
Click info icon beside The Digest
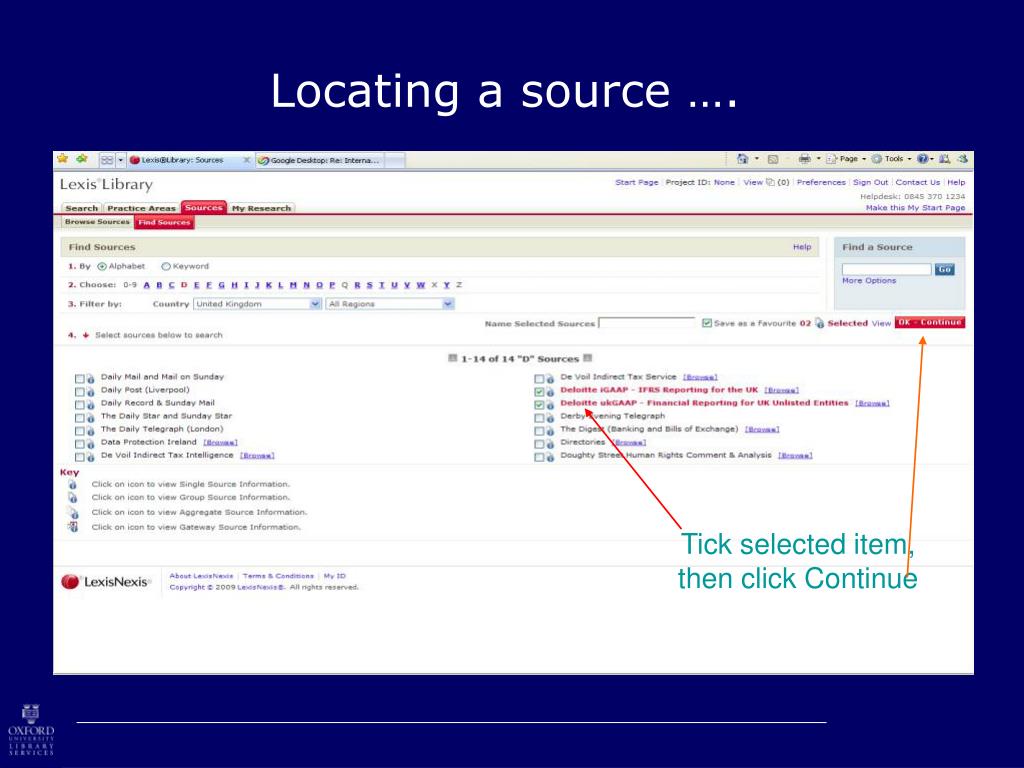click(550, 431)
